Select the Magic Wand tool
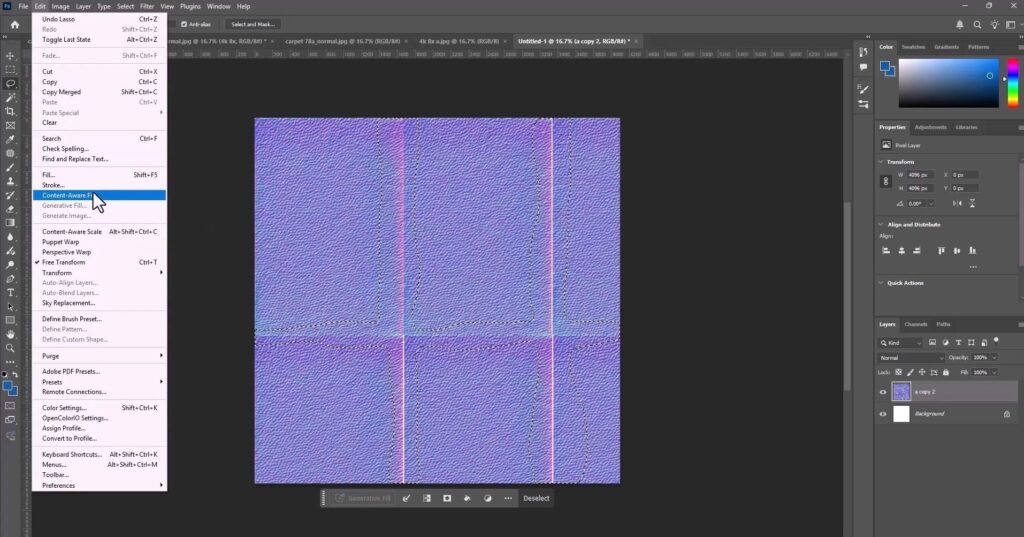This screenshot has height=537, width=1024. (10, 97)
